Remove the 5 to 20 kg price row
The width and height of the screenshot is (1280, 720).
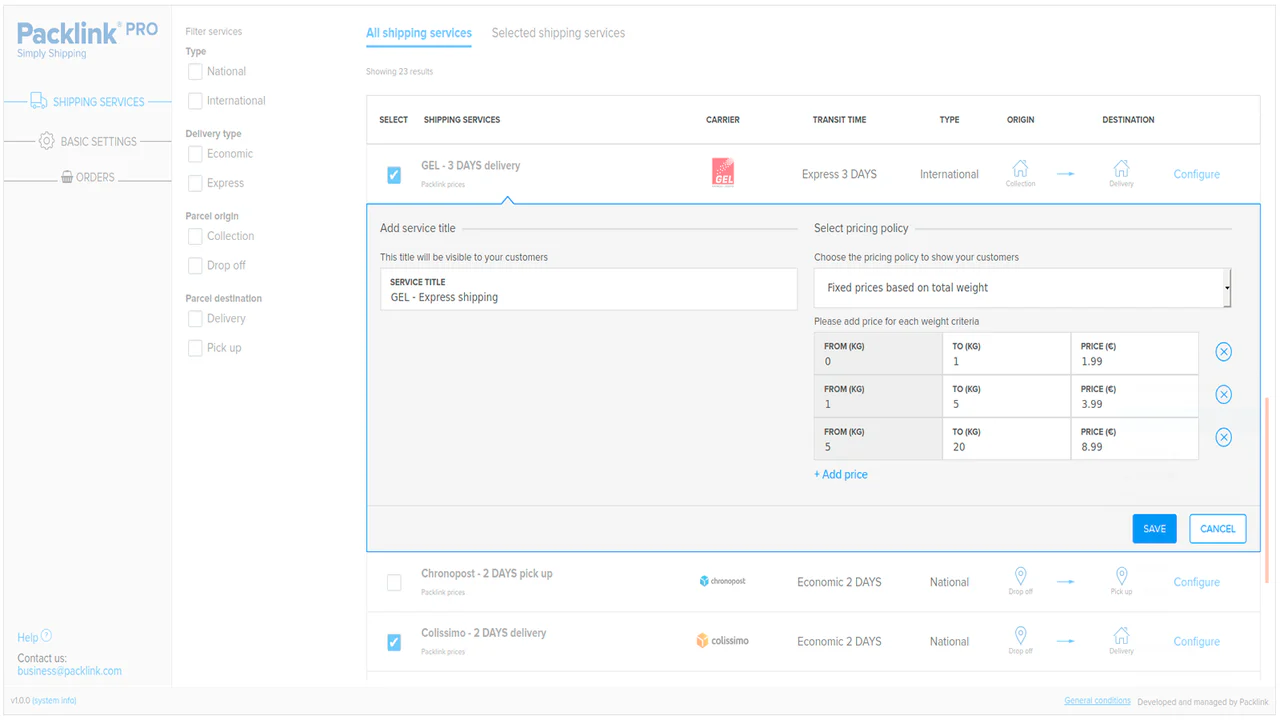(x=1223, y=438)
